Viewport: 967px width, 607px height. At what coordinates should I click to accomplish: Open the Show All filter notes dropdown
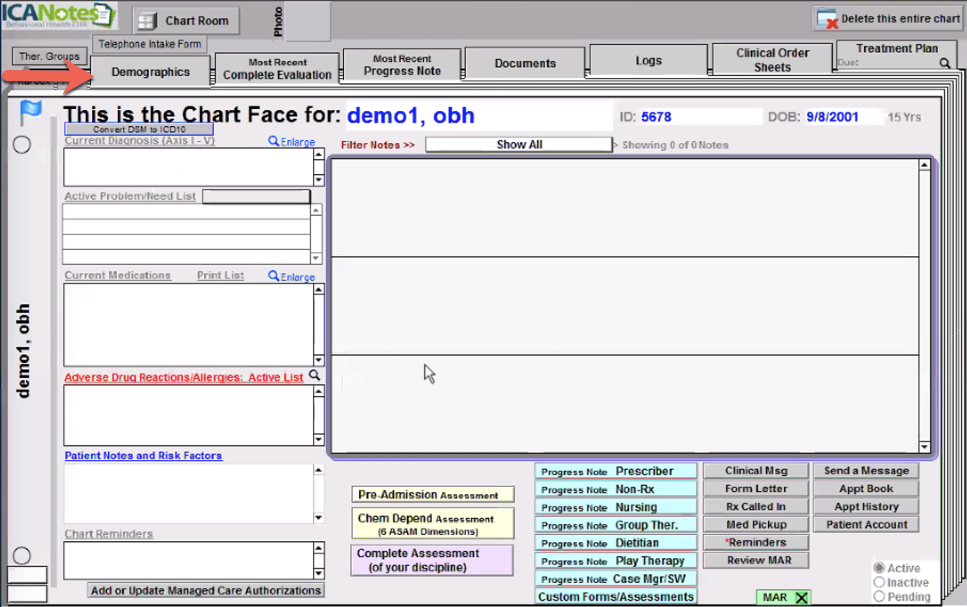click(519, 145)
